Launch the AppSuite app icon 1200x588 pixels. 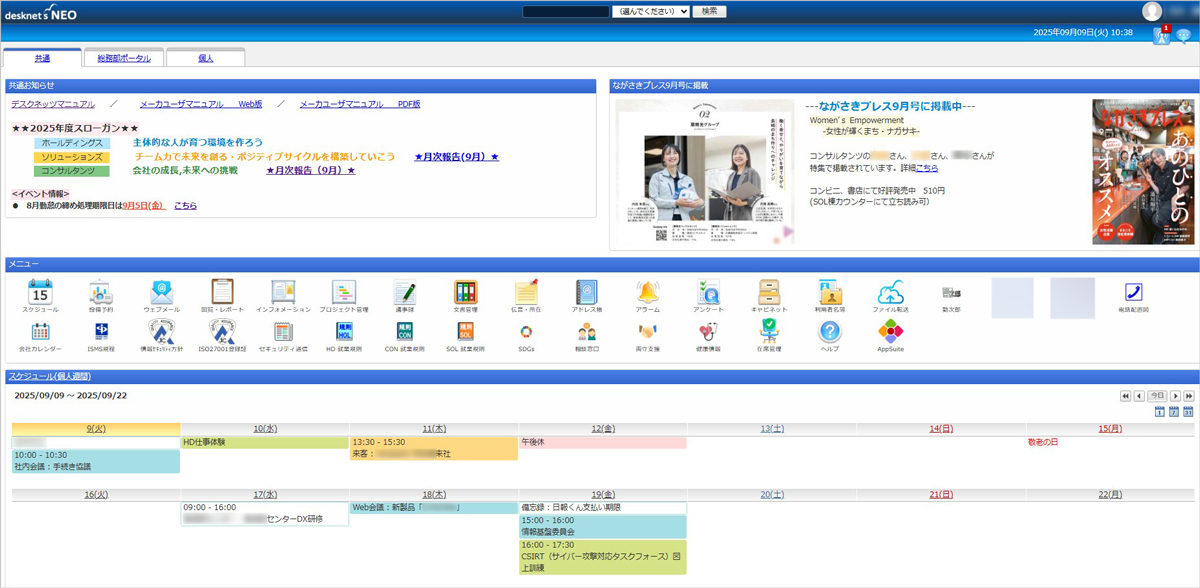pos(890,332)
